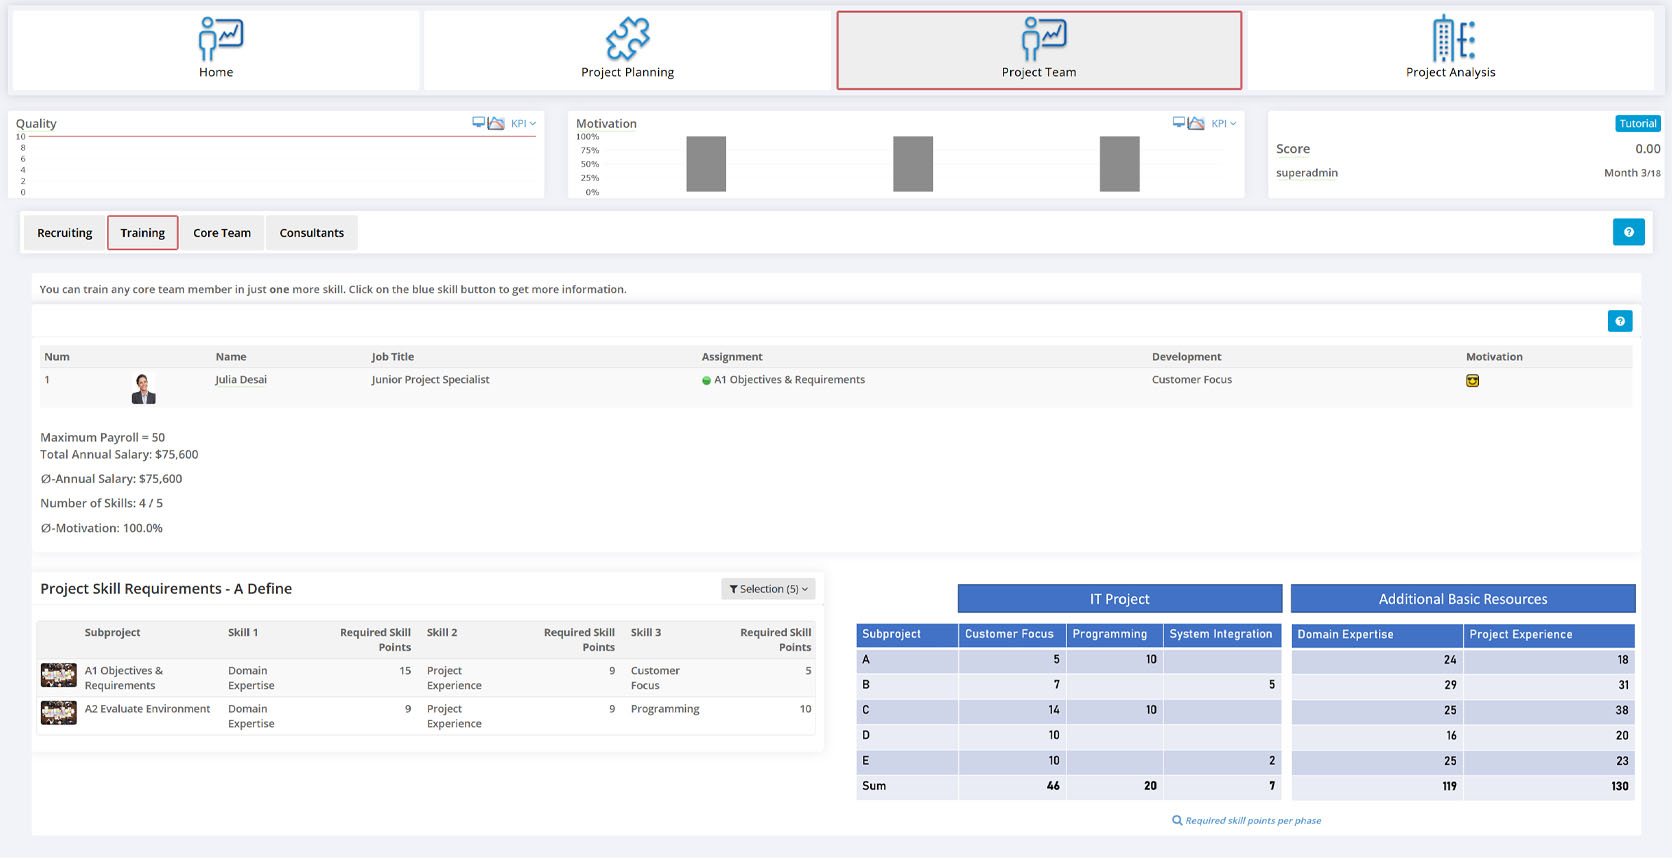Image resolution: width=1673 pixels, height=858 pixels.
Task: Open the Consultants tab
Action: coord(311,233)
